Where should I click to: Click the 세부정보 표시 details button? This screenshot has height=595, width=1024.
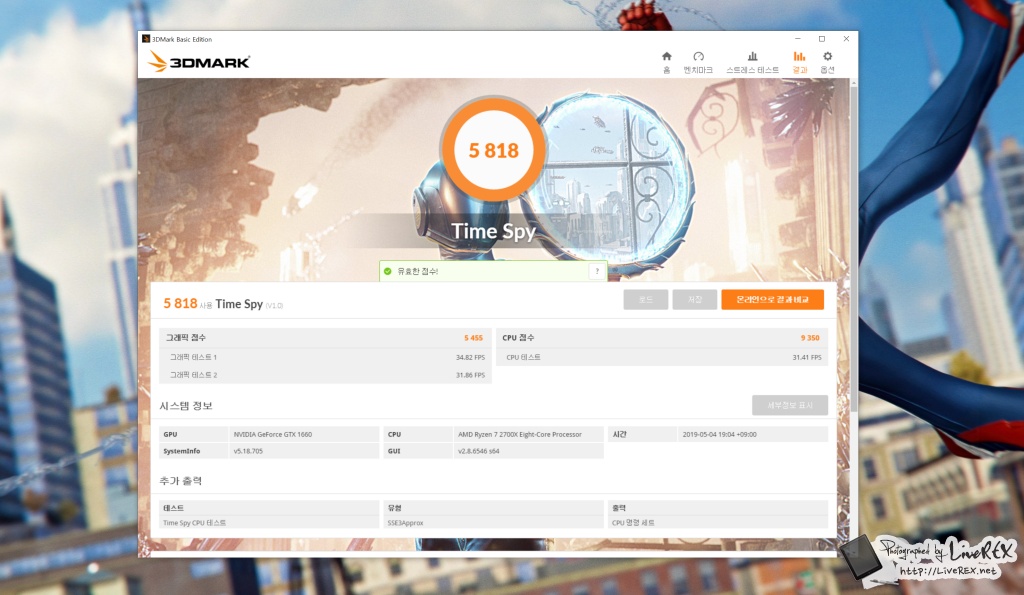coord(790,405)
